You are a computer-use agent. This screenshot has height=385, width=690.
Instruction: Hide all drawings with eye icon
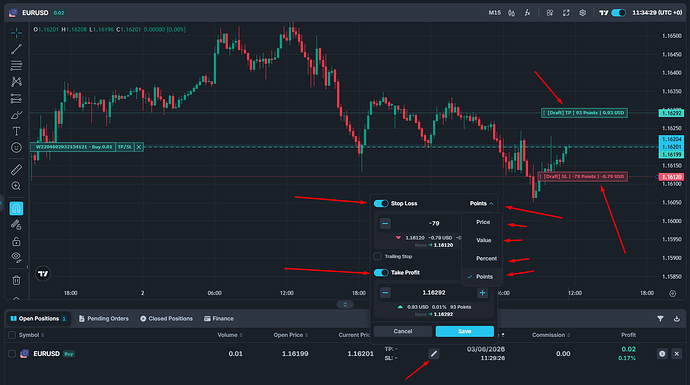[16, 257]
